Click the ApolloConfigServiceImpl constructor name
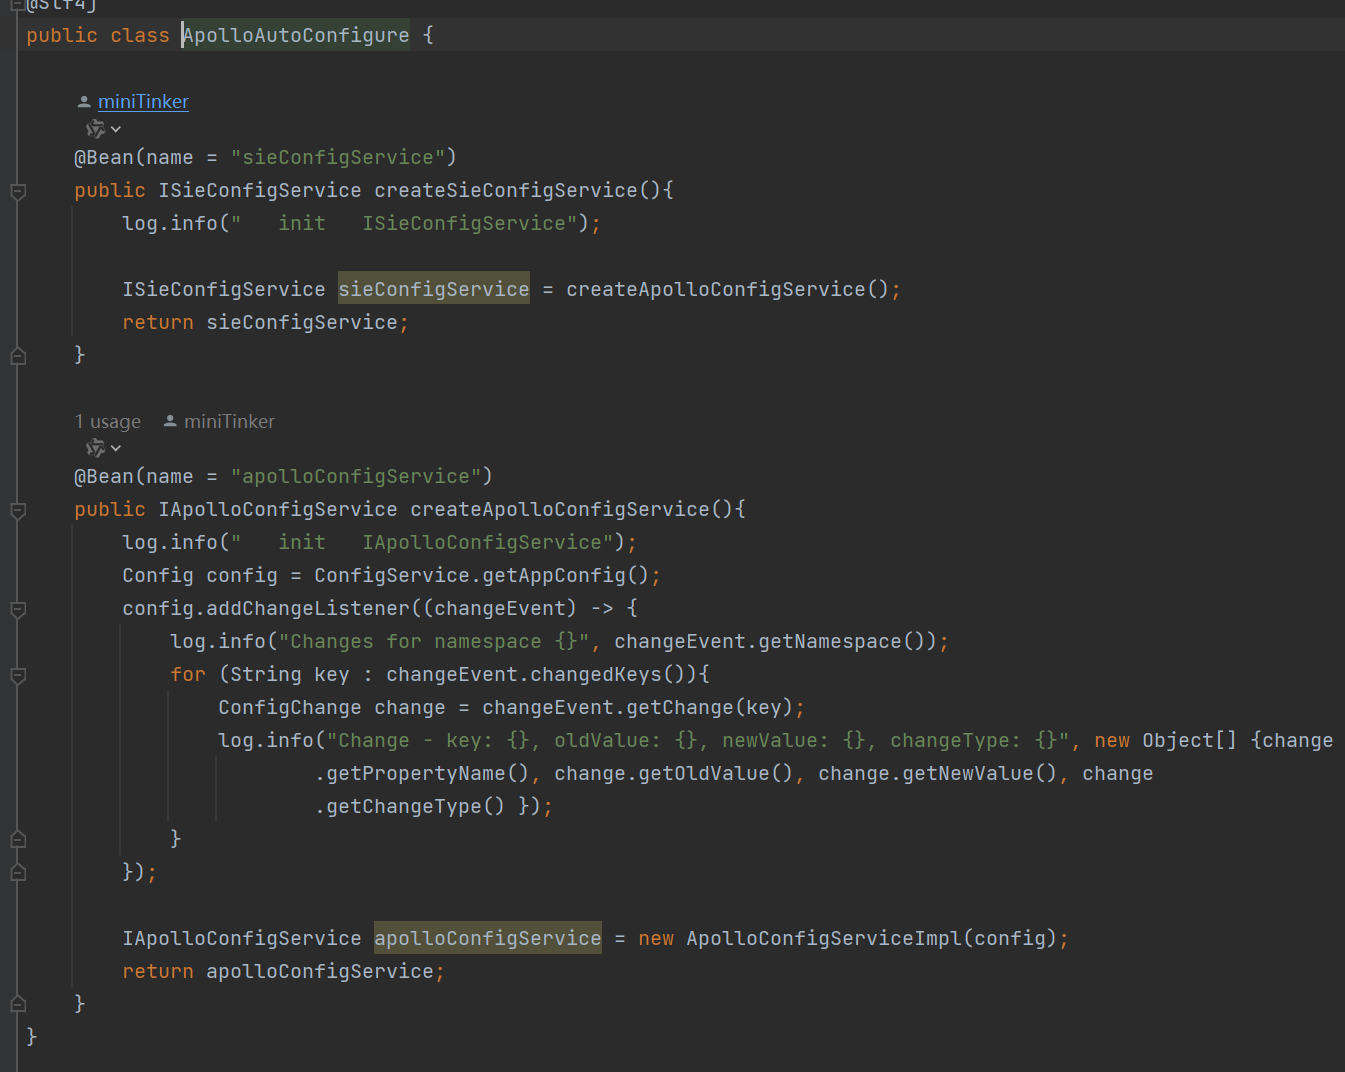 click(824, 938)
